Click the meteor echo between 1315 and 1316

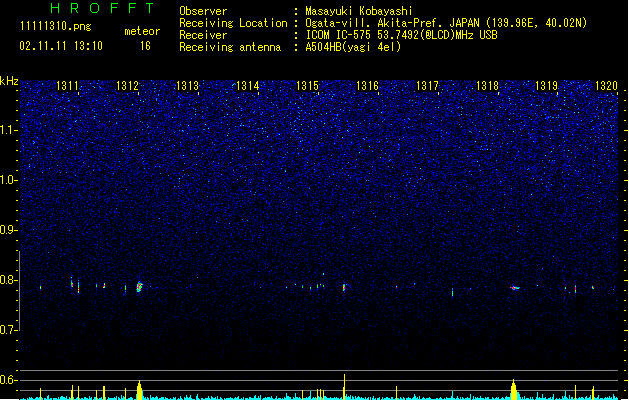click(344, 287)
